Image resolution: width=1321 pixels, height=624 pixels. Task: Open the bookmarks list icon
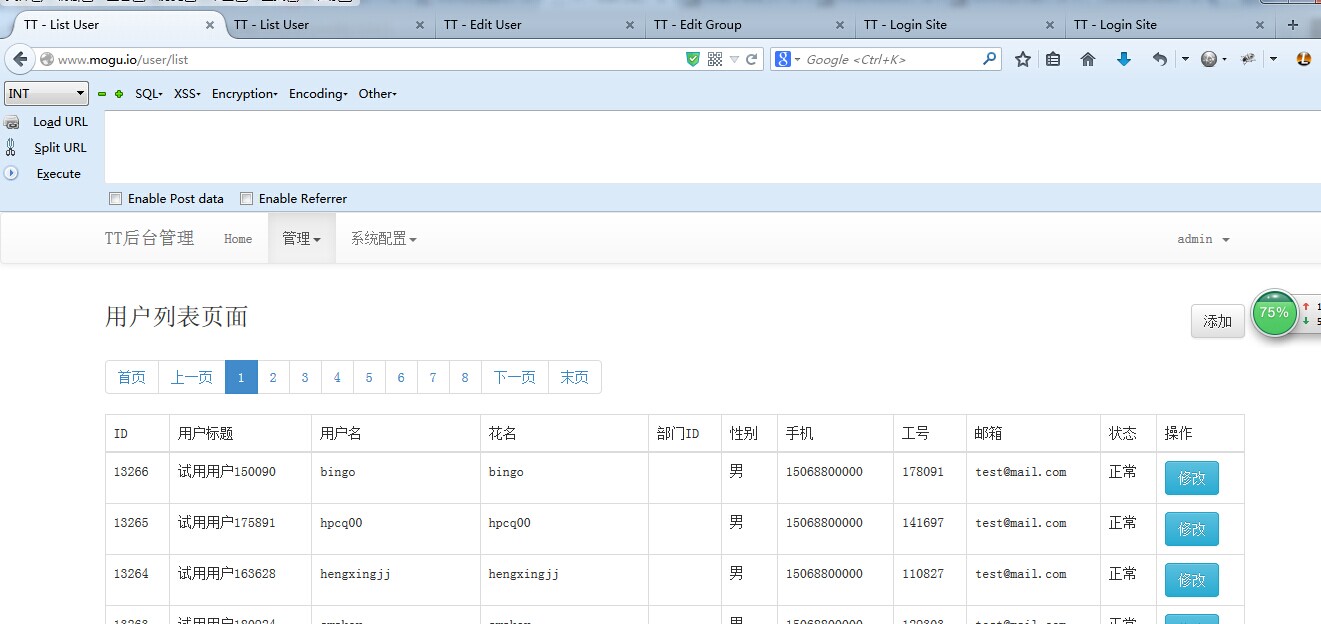pyautogui.click(x=1053, y=59)
